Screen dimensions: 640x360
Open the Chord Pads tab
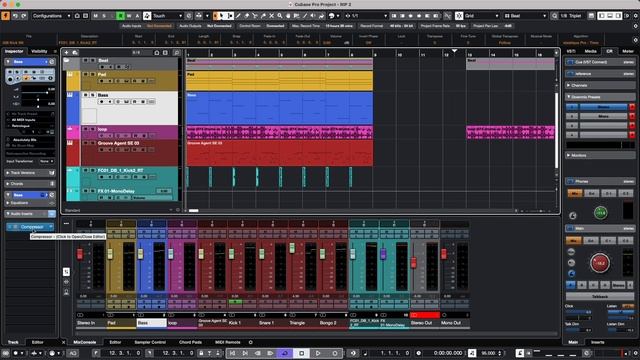(x=190, y=342)
